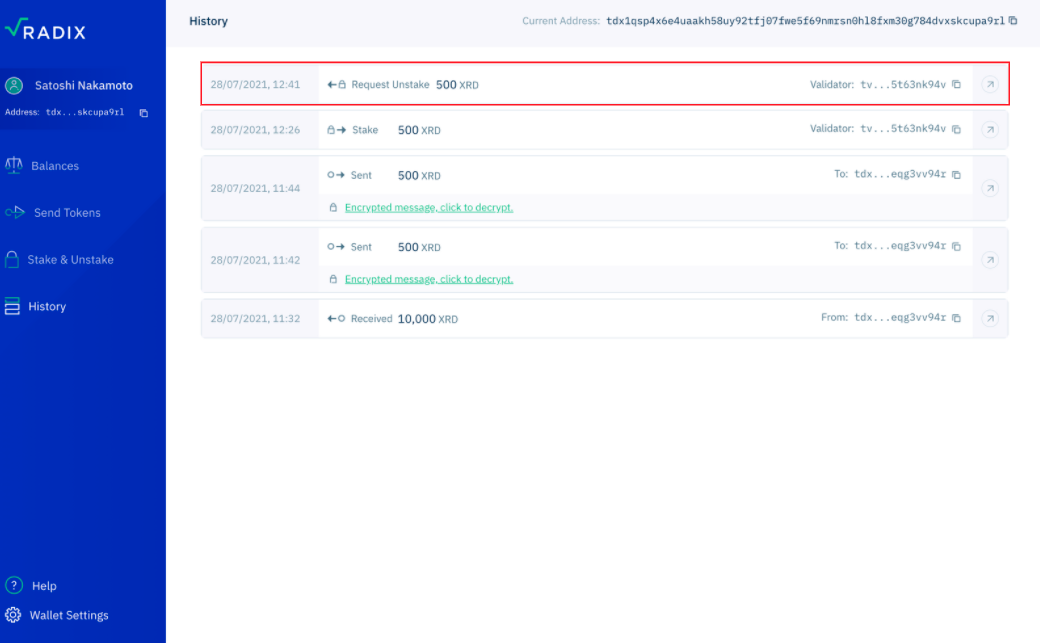Click the Request Unstake label

pos(390,84)
